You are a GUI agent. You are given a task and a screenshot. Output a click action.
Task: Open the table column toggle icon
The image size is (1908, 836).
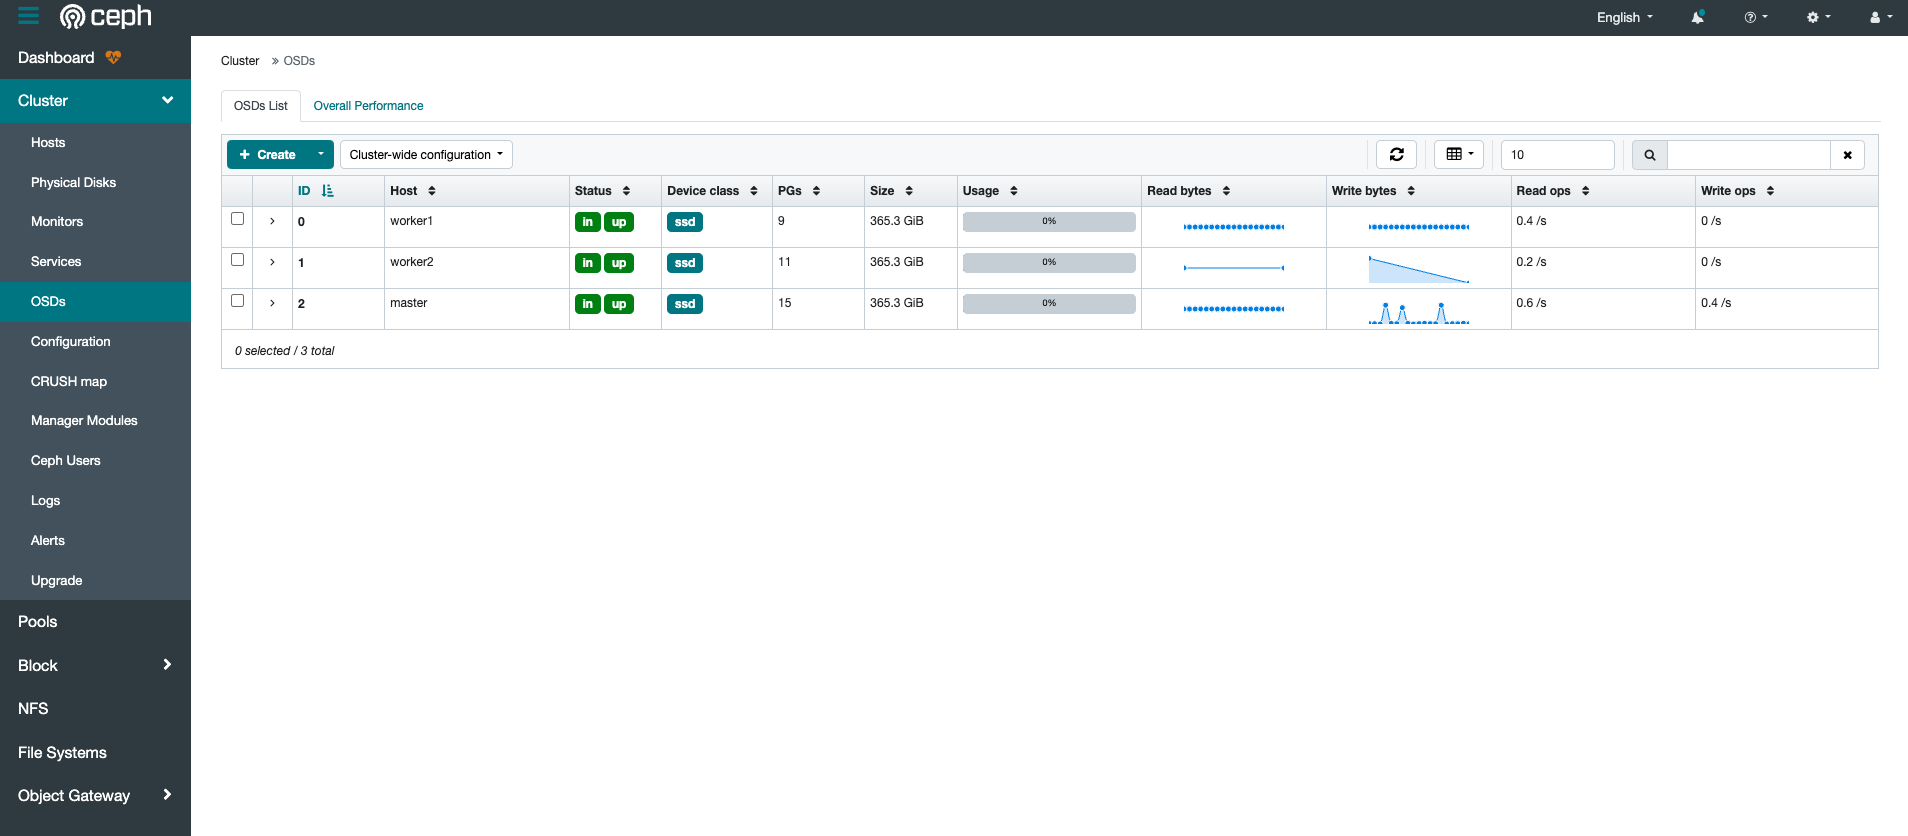tap(1459, 155)
